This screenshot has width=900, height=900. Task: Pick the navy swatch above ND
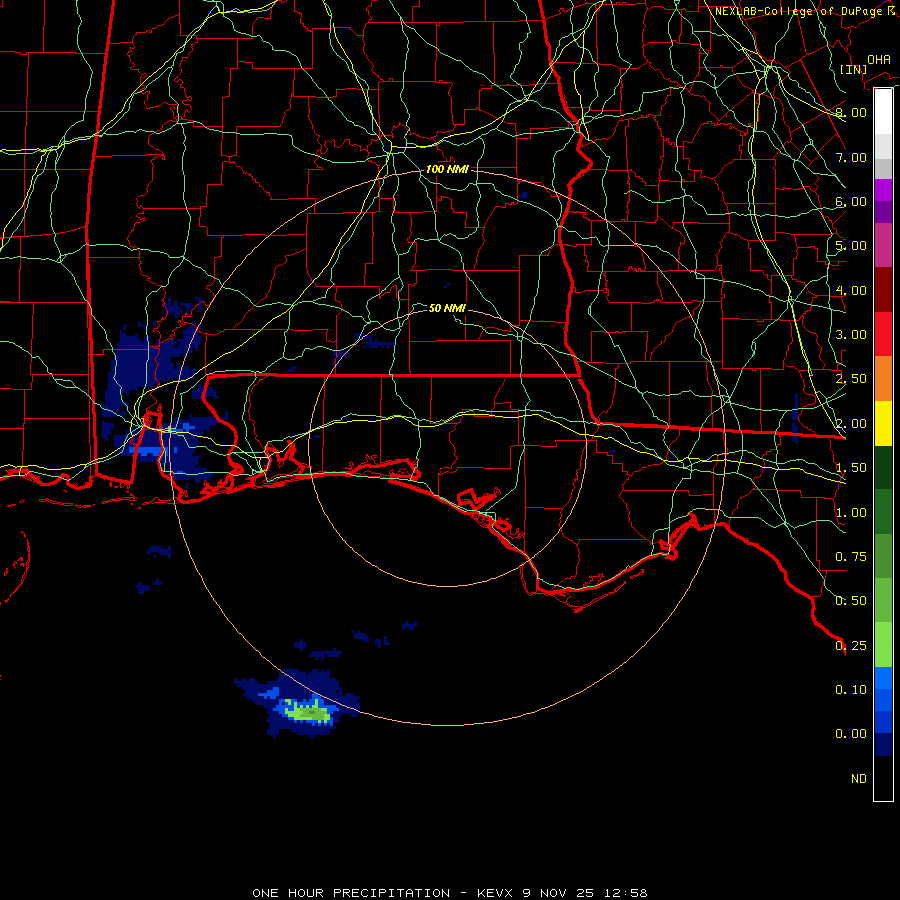883,744
